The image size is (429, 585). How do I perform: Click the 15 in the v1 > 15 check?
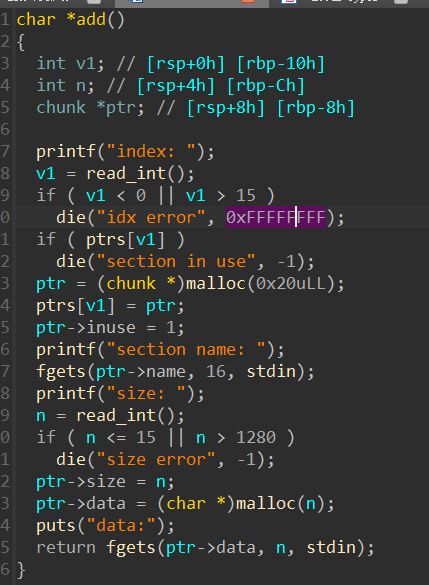[246, 195]
